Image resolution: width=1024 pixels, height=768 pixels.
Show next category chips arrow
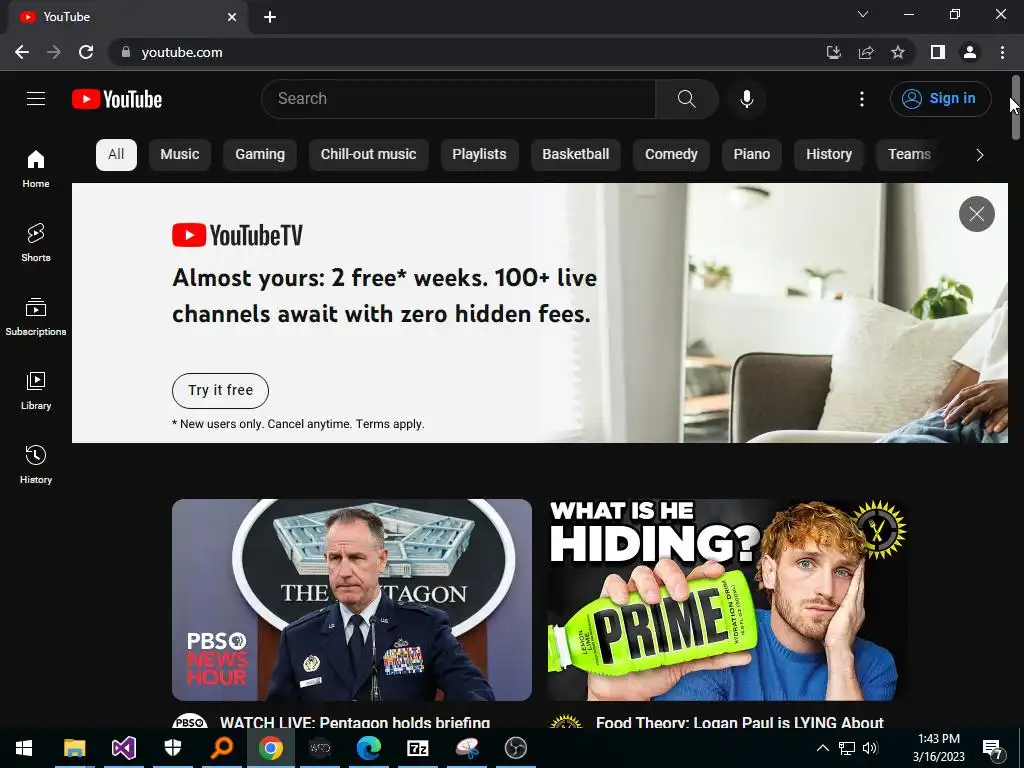point(980,155)
